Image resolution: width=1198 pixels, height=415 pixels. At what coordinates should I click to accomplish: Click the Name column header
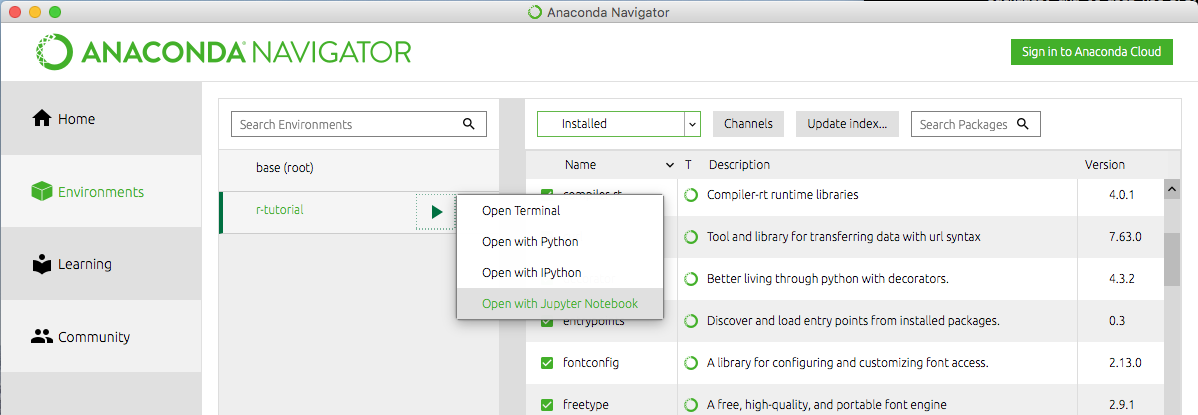tap(581, 164)
